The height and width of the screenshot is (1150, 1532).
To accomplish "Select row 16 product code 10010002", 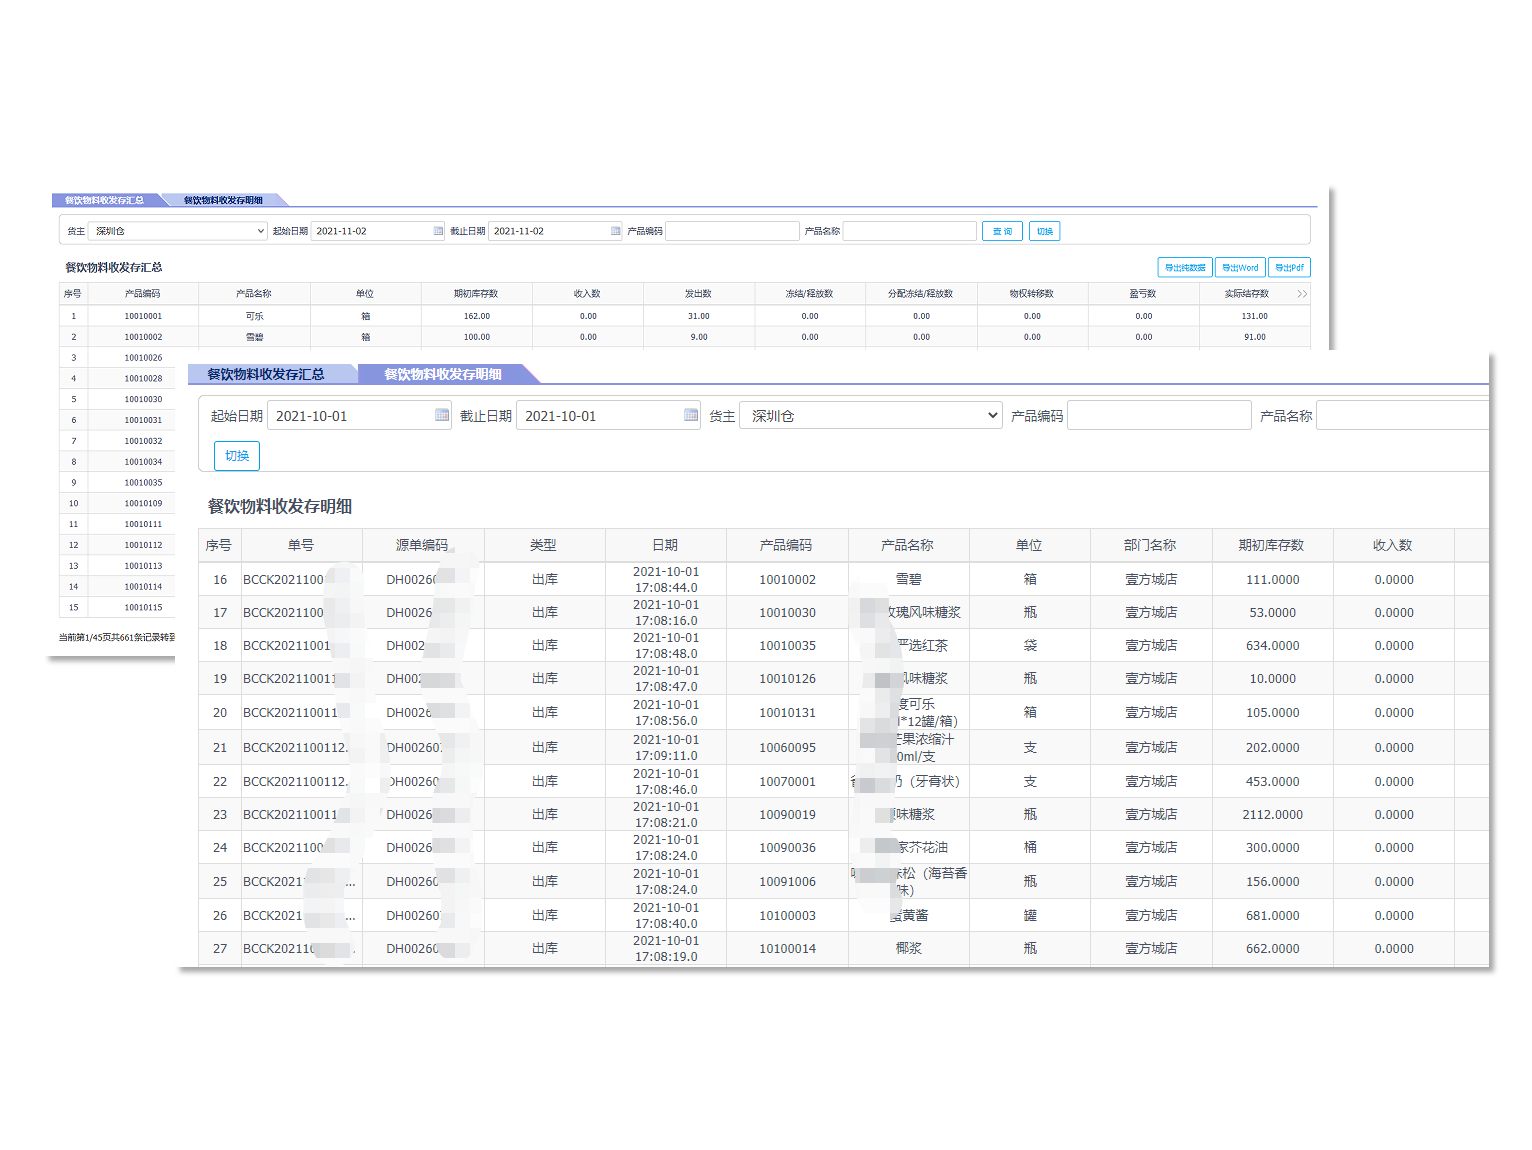I will tap(787, 580).
